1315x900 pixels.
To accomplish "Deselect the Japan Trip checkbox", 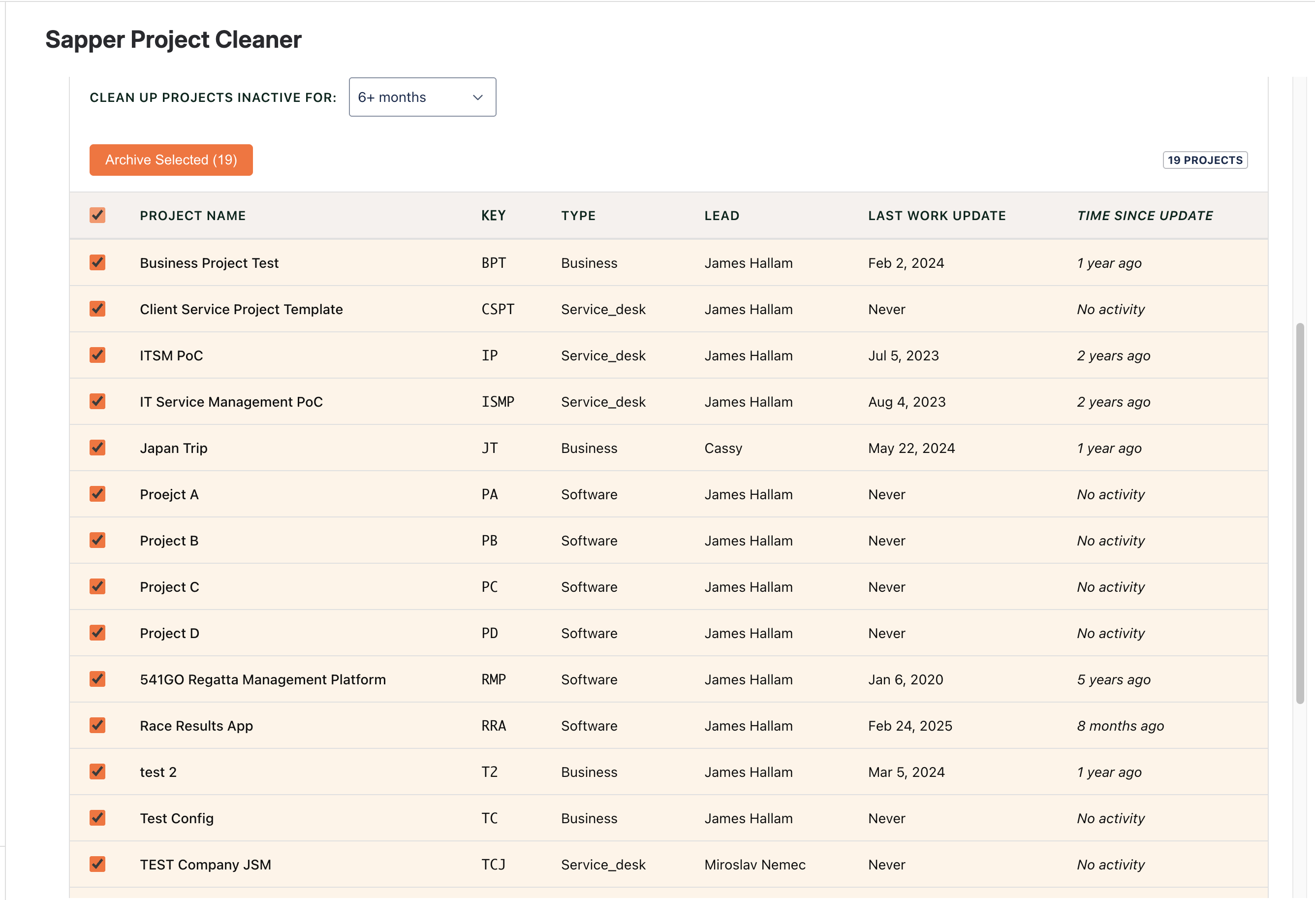I will (x=97, y=448).
